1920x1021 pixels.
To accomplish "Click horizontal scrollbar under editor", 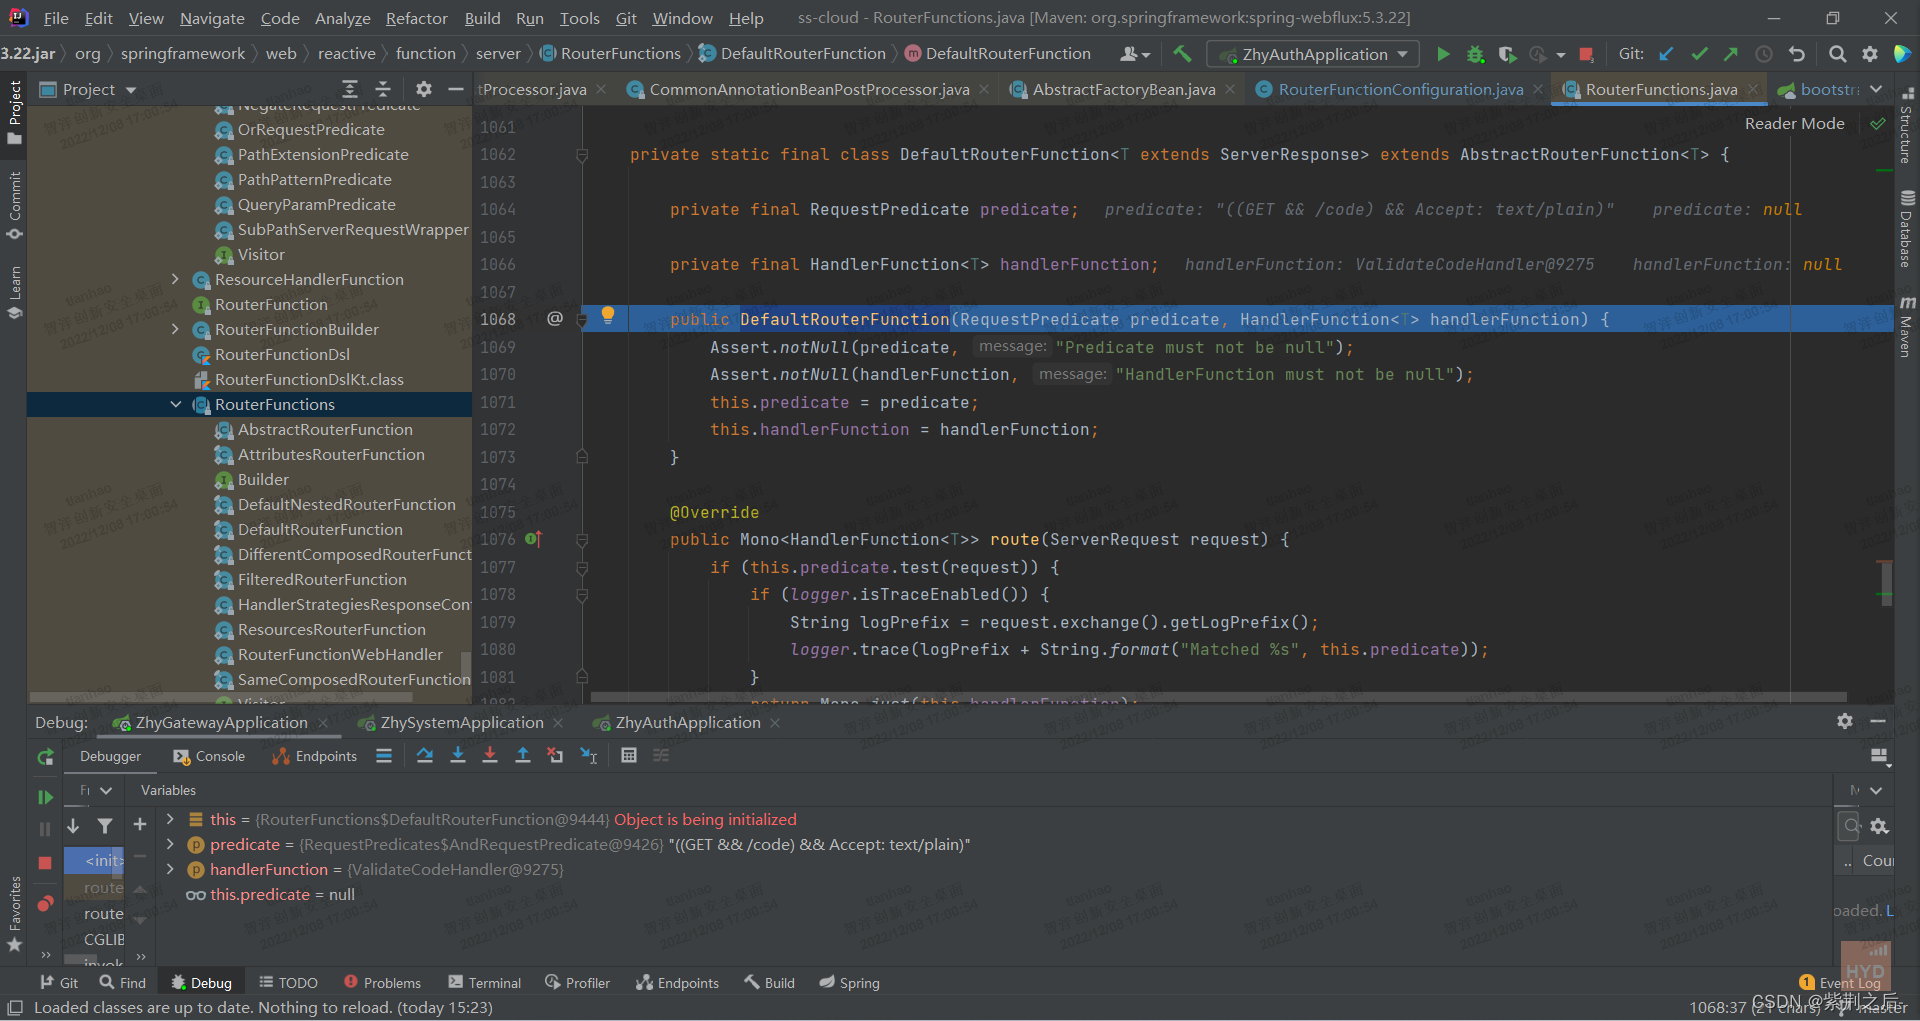I will tap(1218, 697).
